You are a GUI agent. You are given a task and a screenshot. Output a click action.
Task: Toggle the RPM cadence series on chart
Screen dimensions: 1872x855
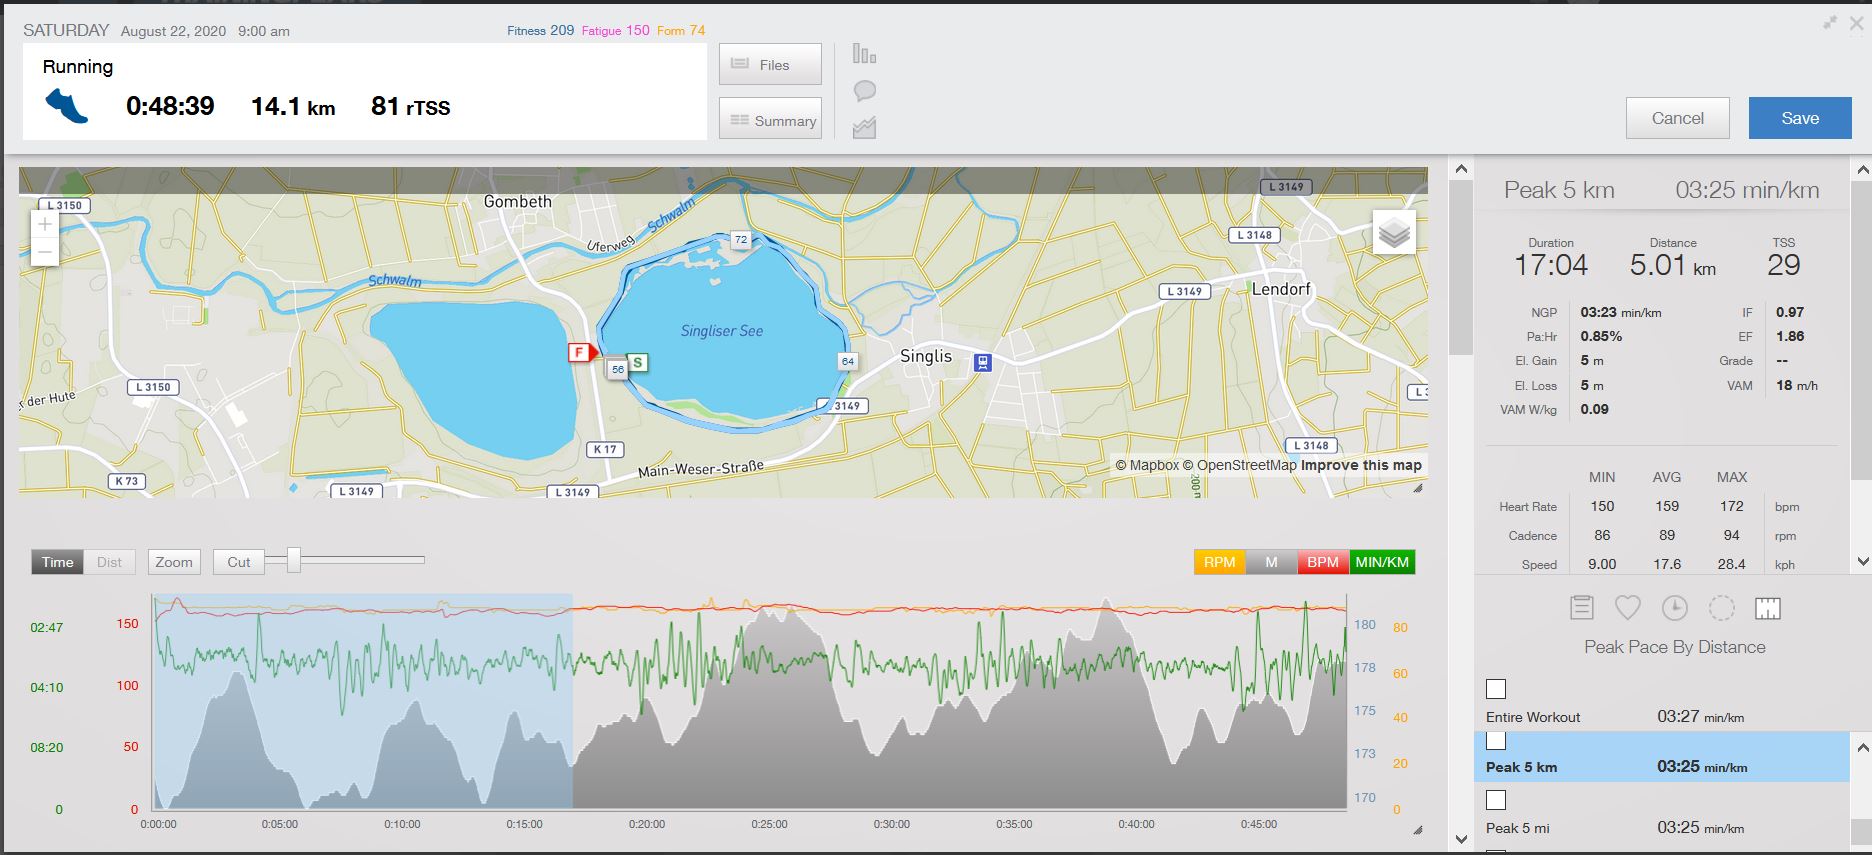pyautogui.click(x=1219, y=562)
